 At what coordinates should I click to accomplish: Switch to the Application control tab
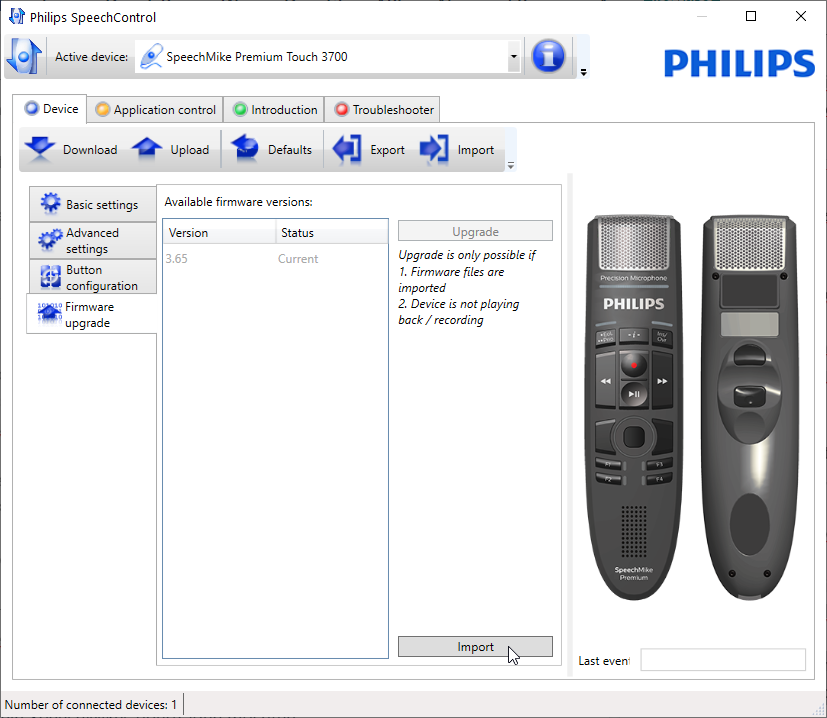155,110
